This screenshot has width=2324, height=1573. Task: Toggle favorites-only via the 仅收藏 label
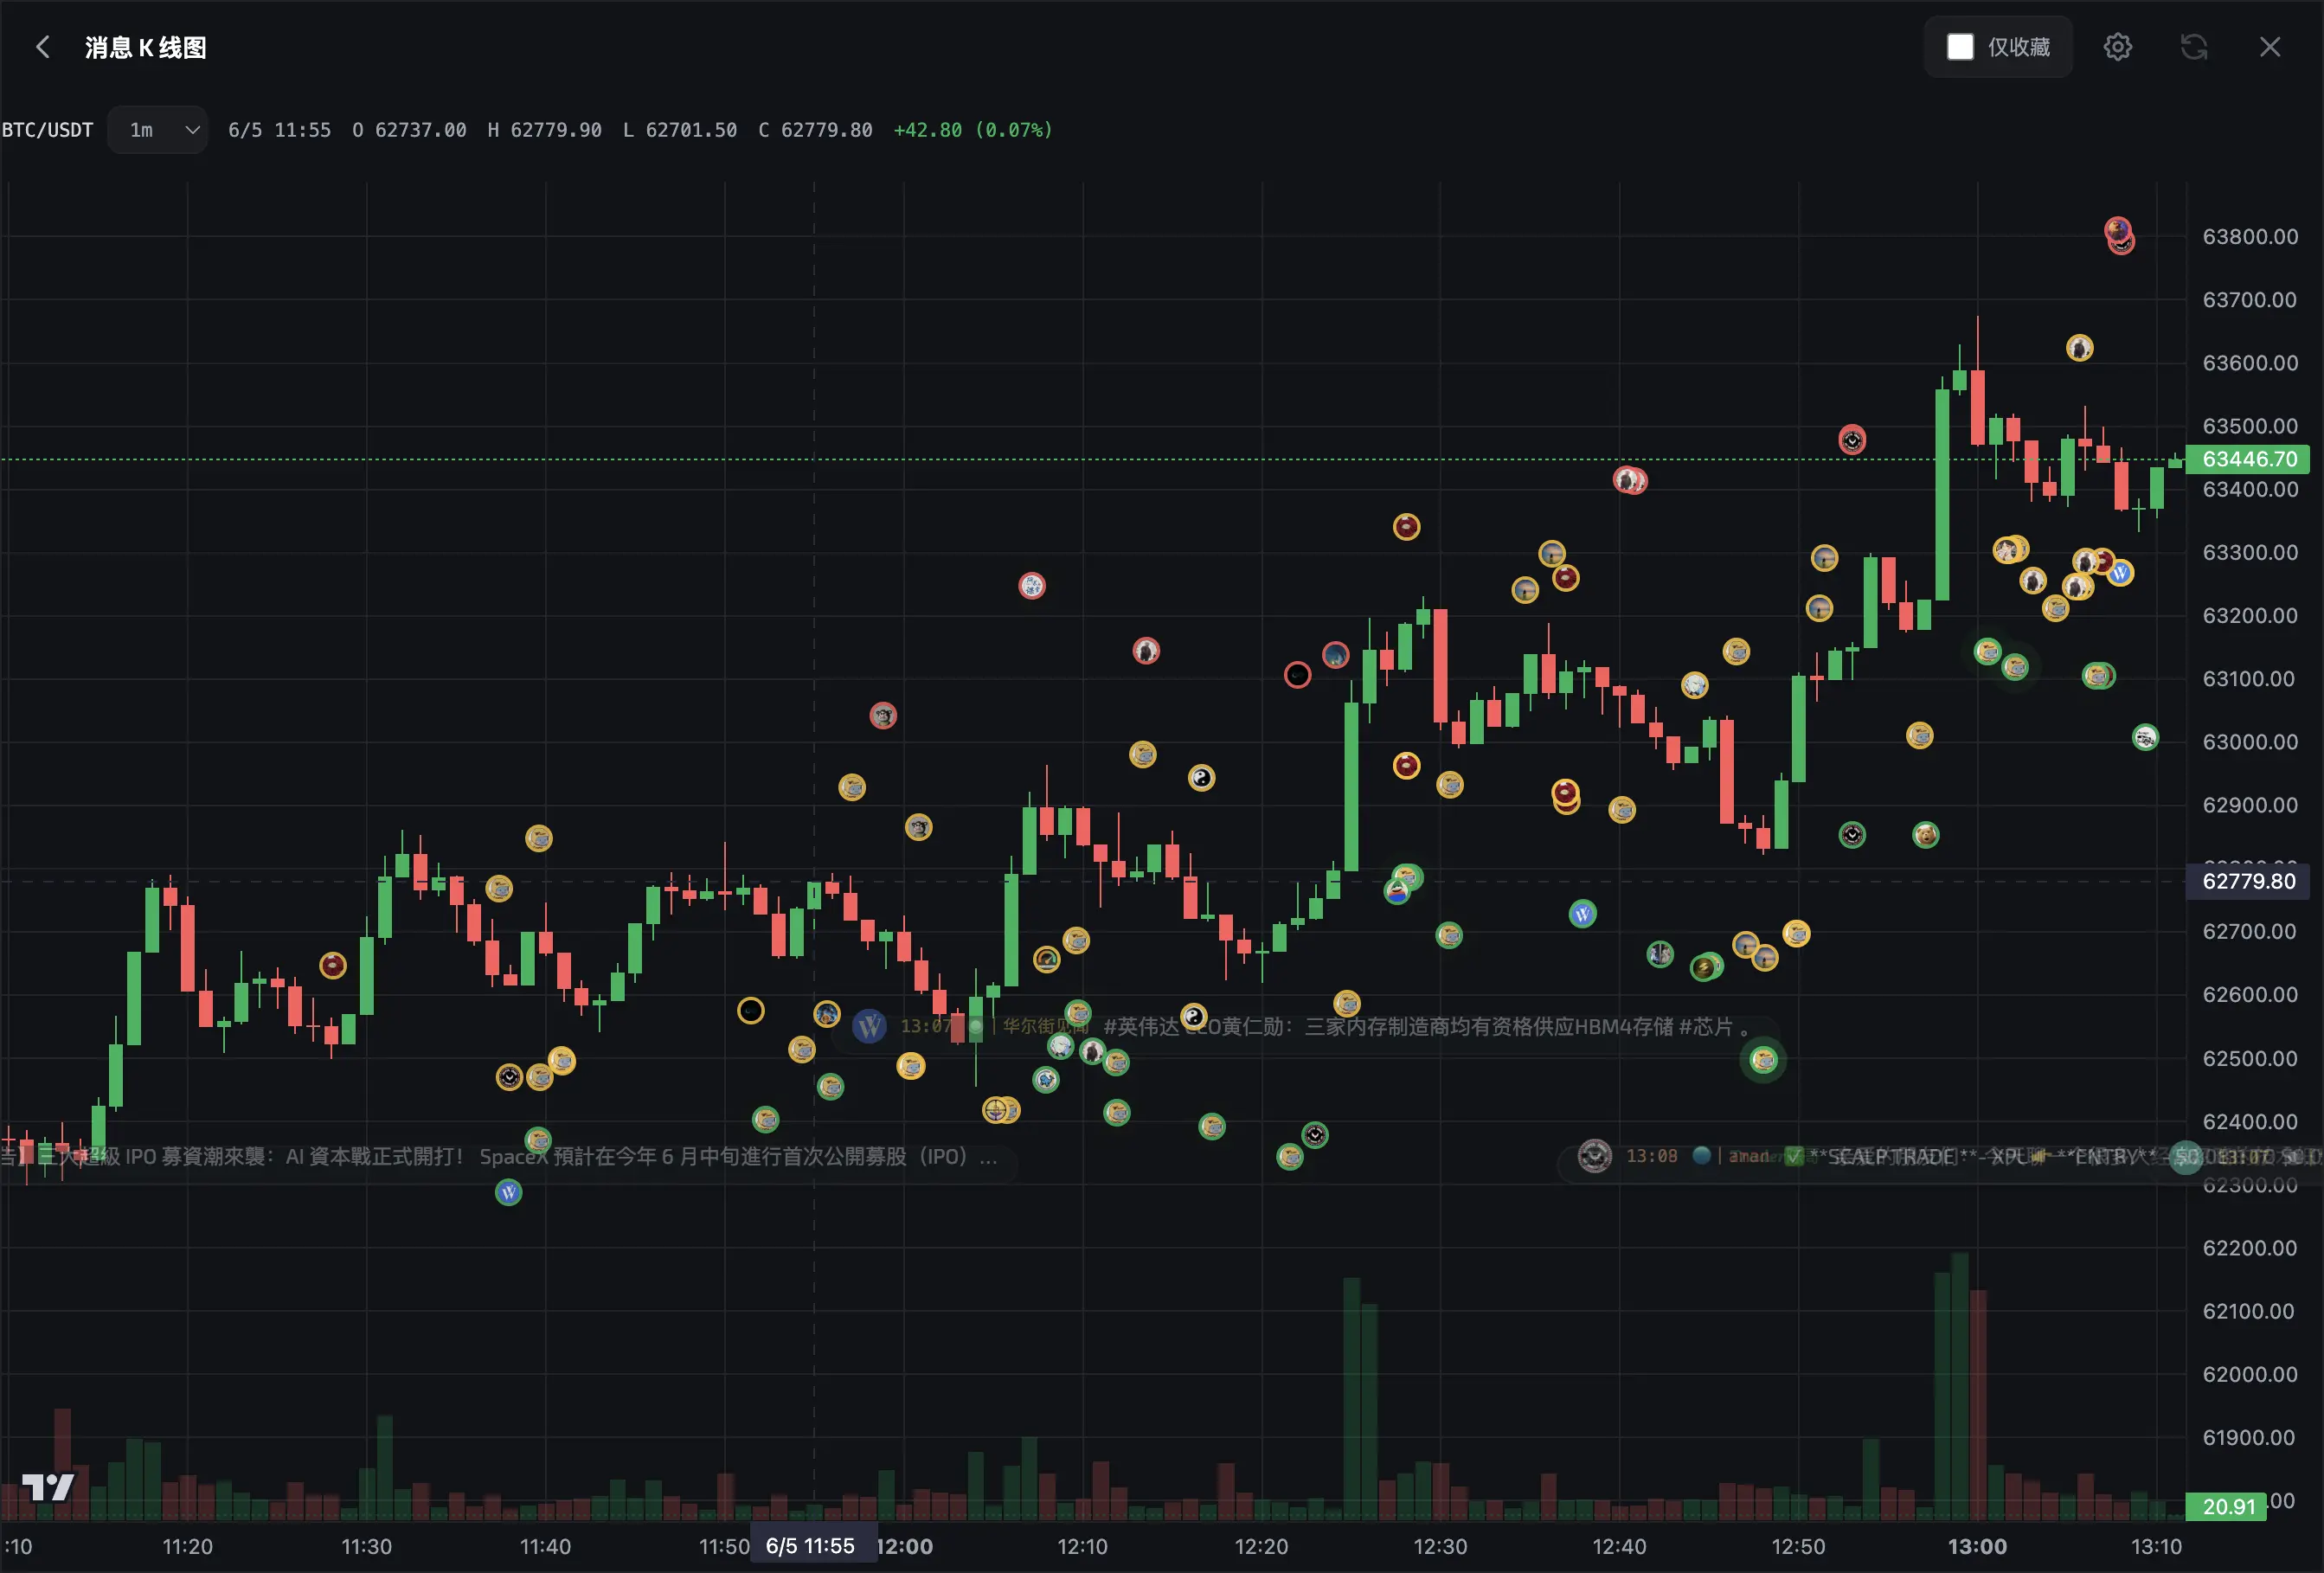2018,47
